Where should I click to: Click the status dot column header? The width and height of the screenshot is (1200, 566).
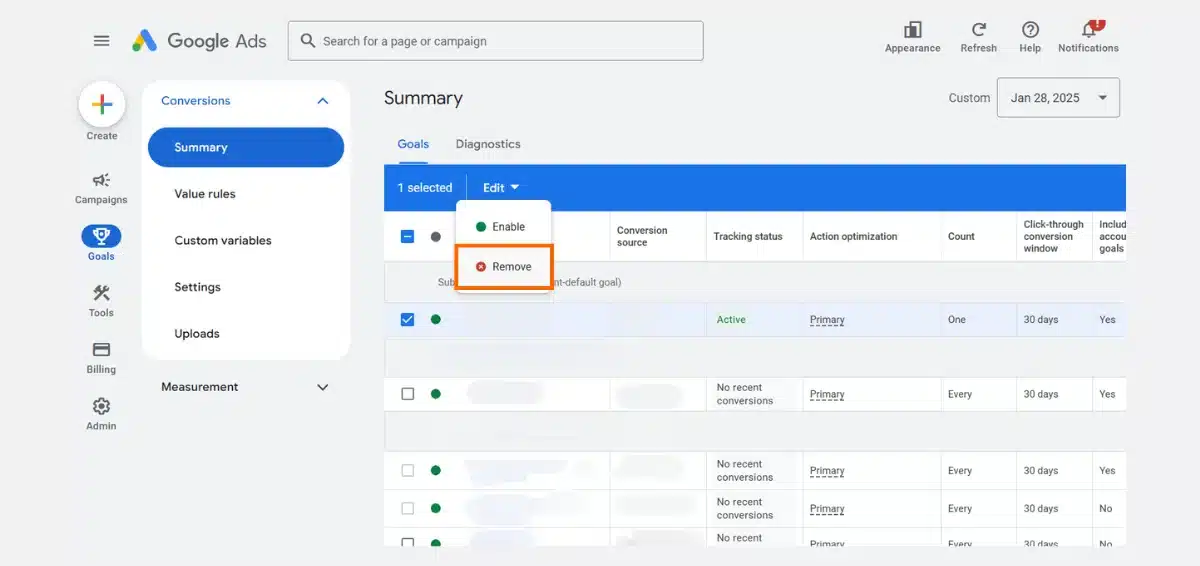(436, 237)
